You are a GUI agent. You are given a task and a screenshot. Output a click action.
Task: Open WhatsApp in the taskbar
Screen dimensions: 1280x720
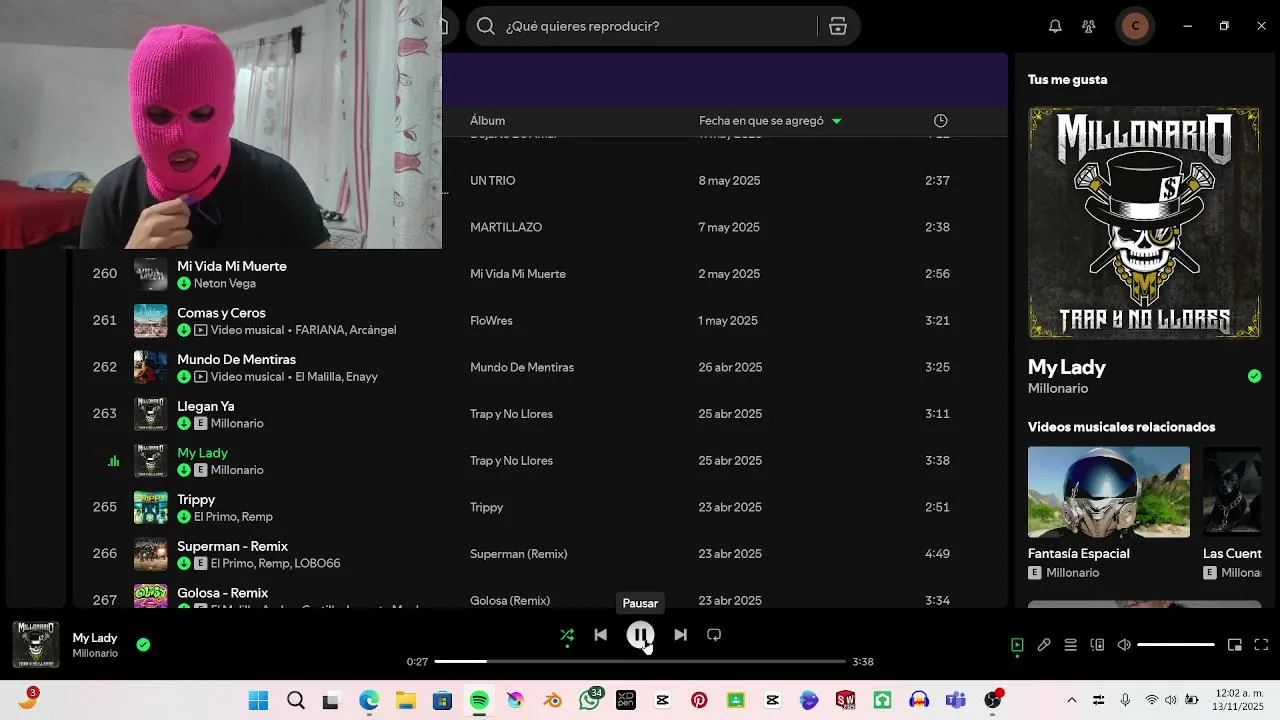click(x=590, y=700)
